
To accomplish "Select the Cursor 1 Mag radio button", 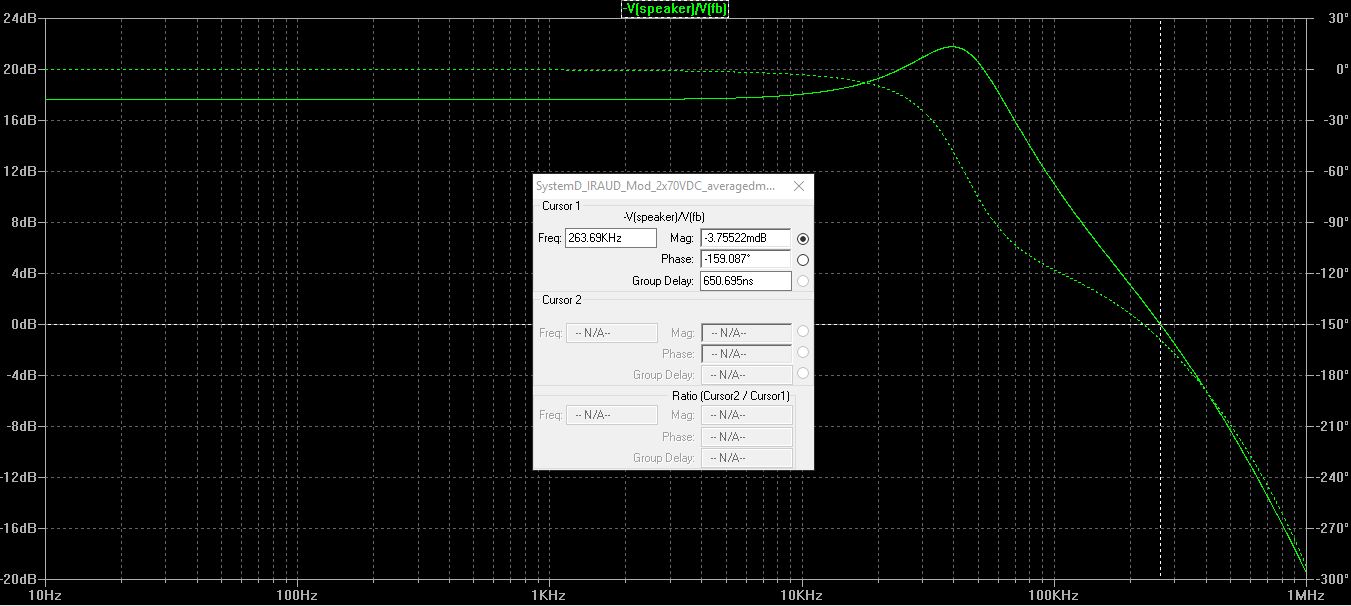I will pyautogui.click(x=803, y=239).
